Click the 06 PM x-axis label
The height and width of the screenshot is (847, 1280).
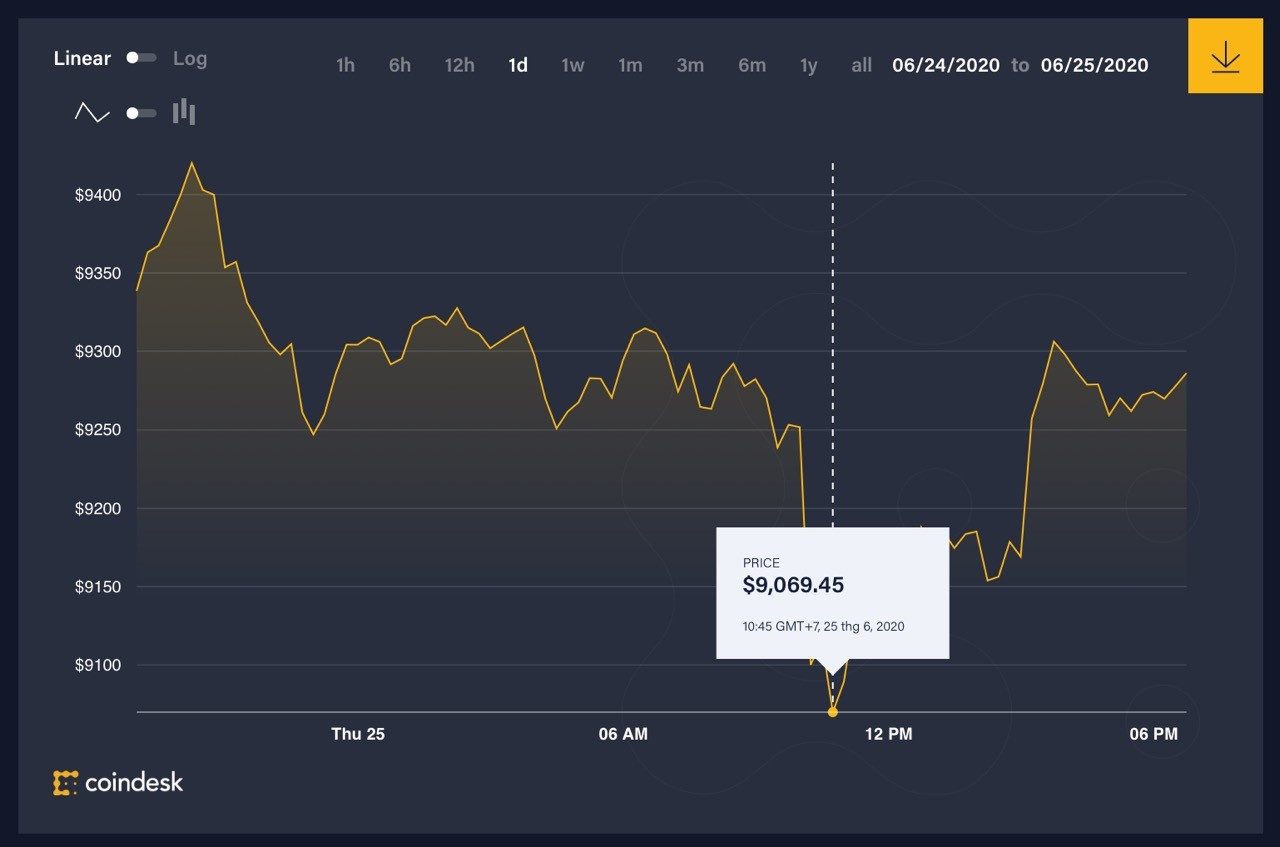pyautogui.click(x=1154, y=734)
